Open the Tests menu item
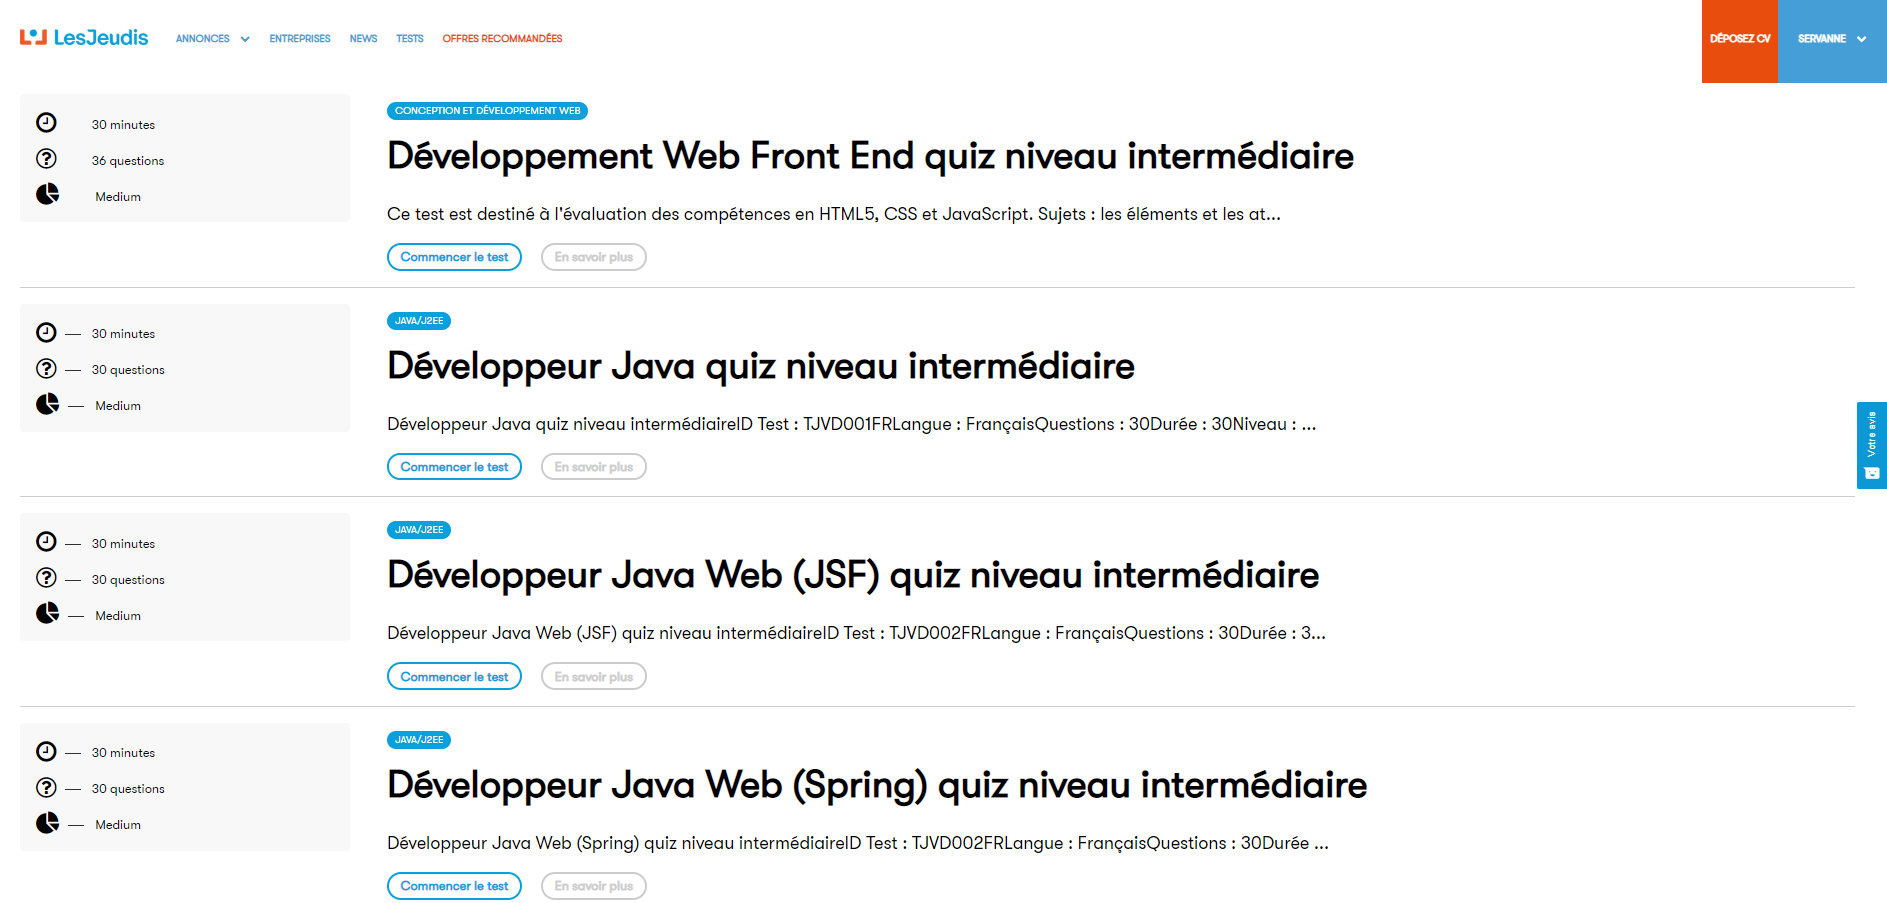 [409, 39]
